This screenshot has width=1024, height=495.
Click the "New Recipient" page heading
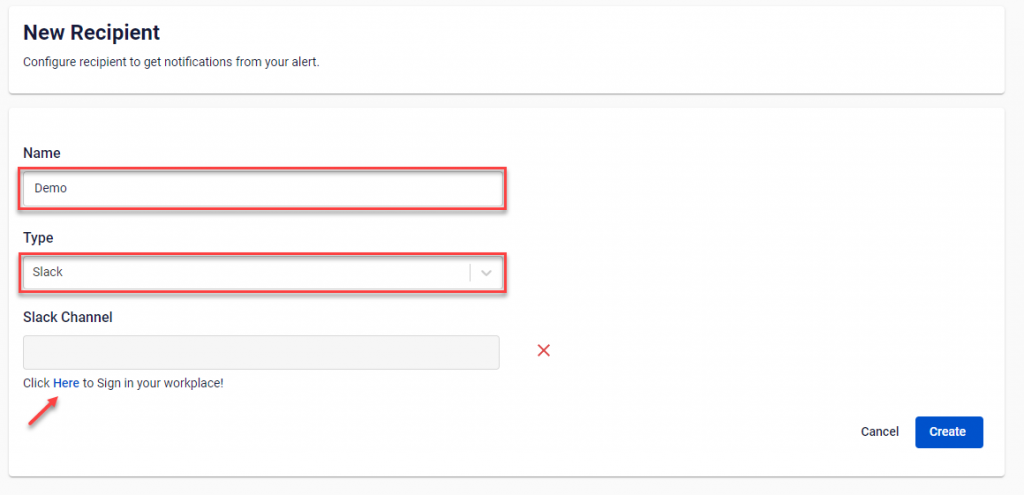pyautogui.click(x=91, y=33)
